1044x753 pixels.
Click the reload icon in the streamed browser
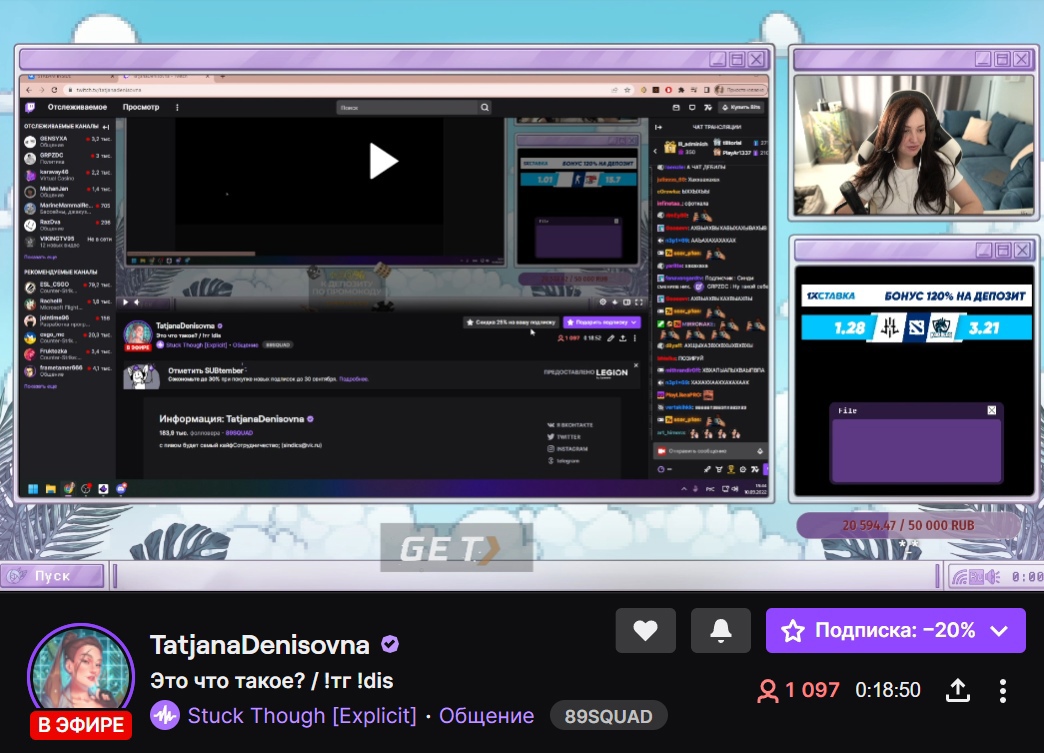click(54, 90)
